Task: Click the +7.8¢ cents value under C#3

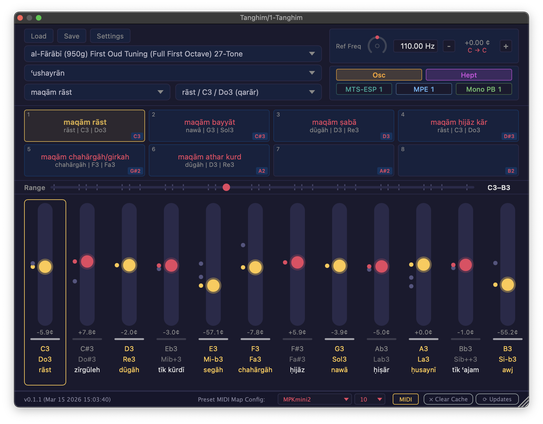Action: click(87, 332)
